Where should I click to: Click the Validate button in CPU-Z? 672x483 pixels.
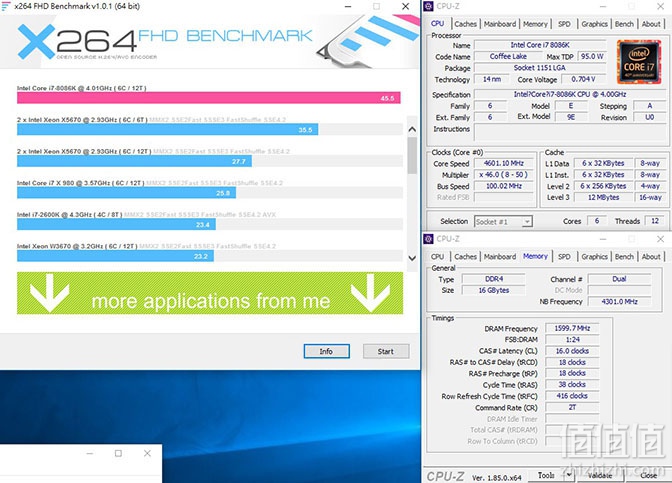600,475
